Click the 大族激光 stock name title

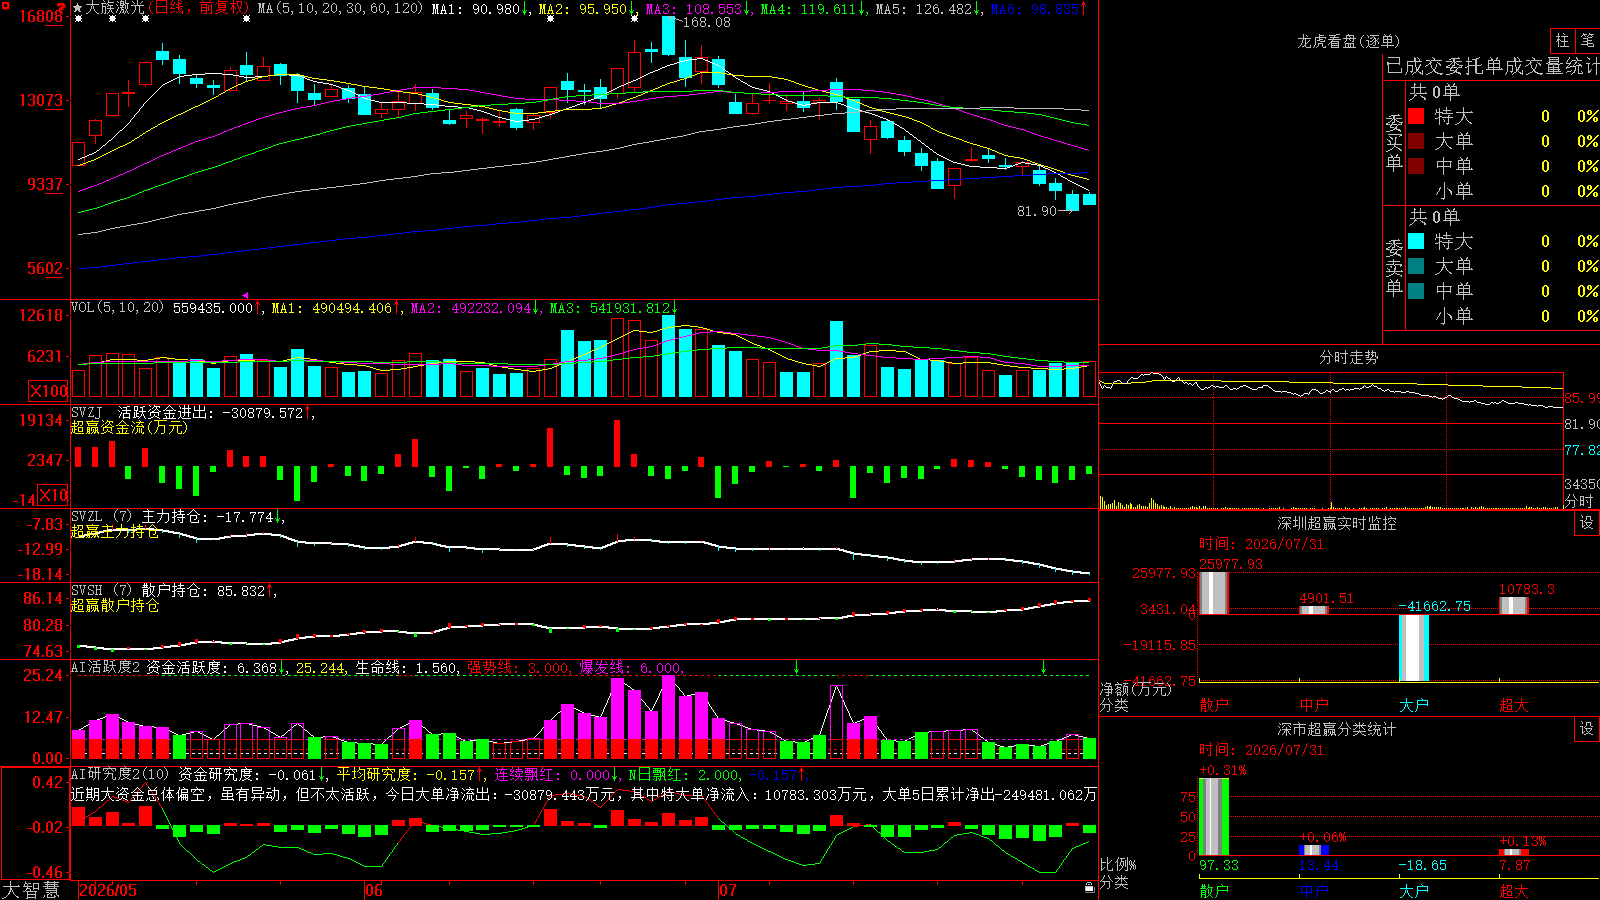[114, 8]
